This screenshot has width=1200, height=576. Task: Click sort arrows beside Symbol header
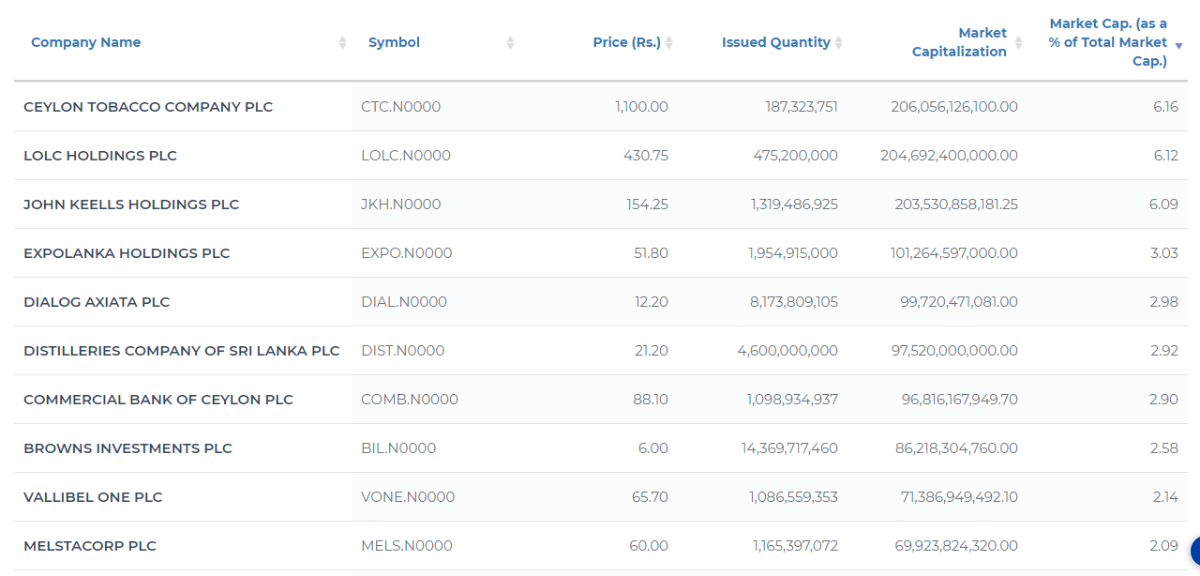click(x=510, y=42)
